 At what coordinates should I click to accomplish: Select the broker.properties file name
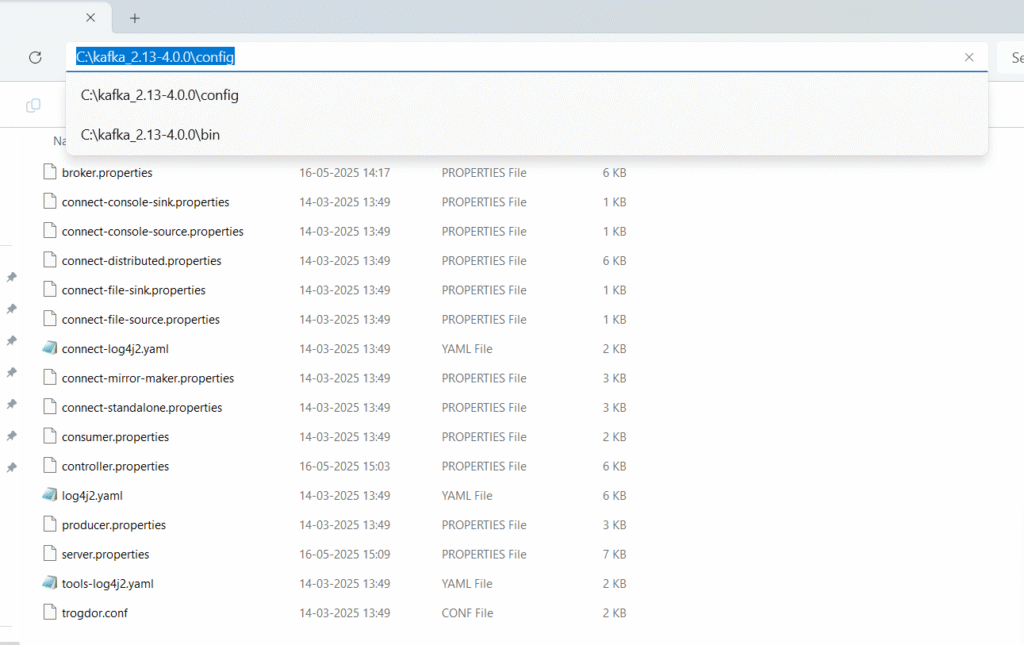pyautogui.click(x=107, y=173)
